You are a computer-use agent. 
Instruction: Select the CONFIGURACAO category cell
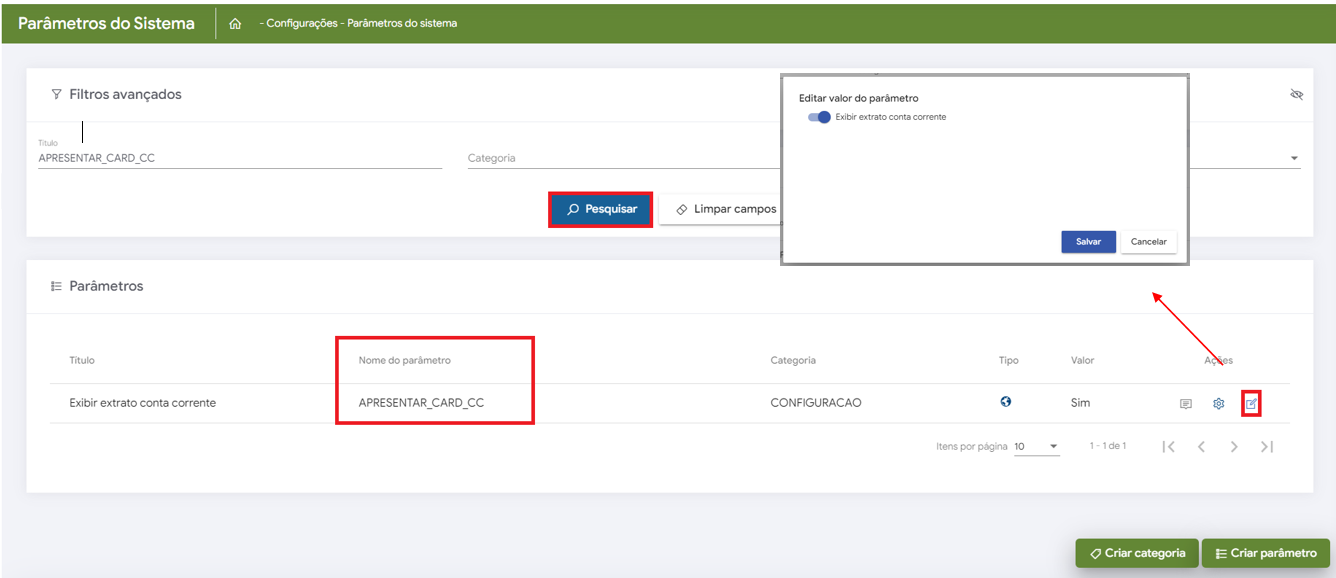tap(816, 403)
